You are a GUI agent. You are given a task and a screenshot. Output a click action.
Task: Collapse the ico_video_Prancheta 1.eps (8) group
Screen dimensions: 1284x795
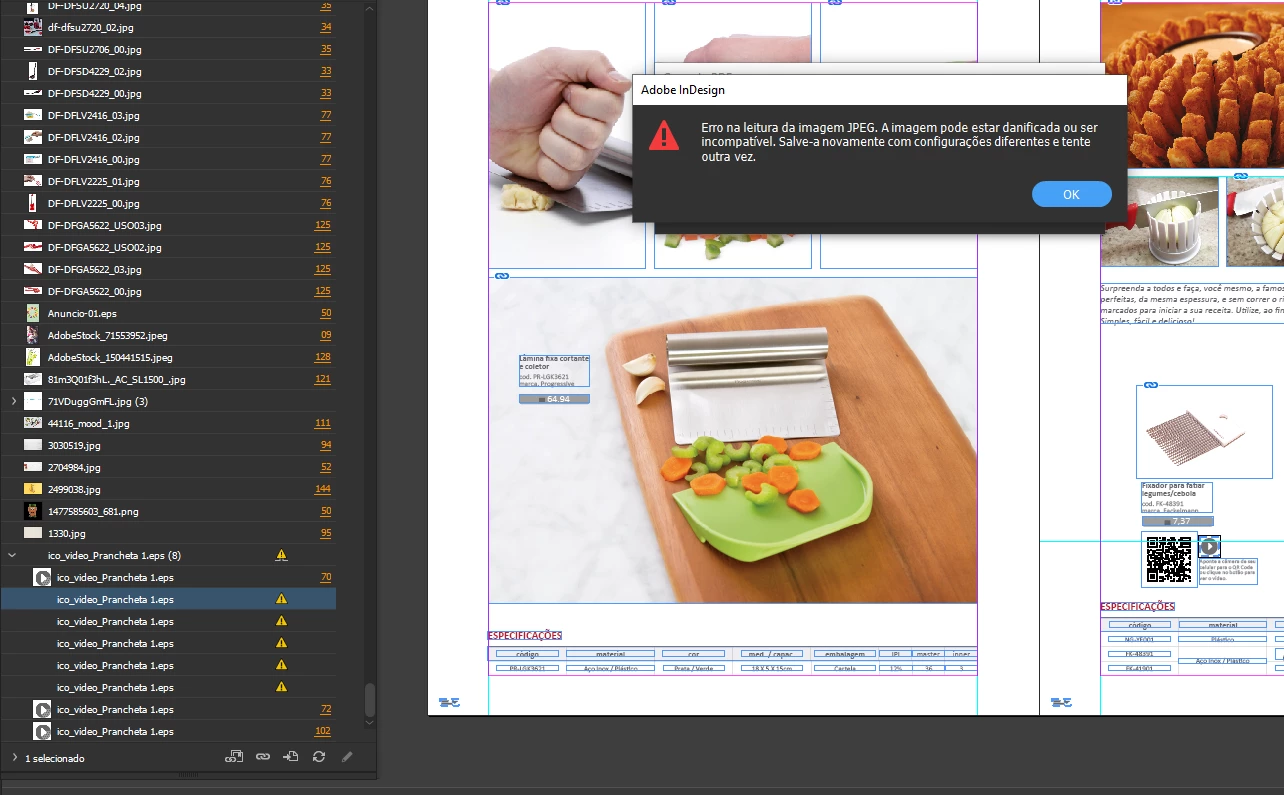click(x=13, y=555)
